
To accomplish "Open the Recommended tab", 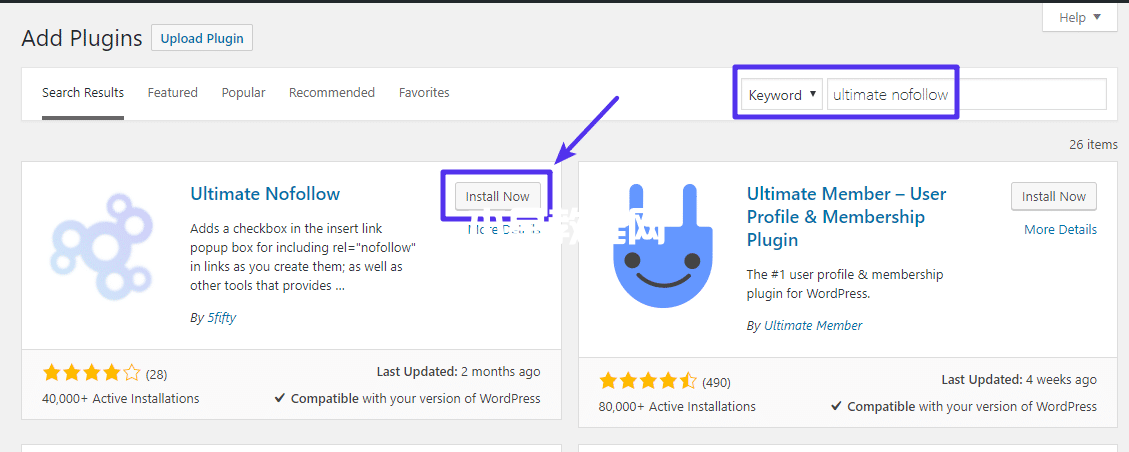I will point(332,93).
